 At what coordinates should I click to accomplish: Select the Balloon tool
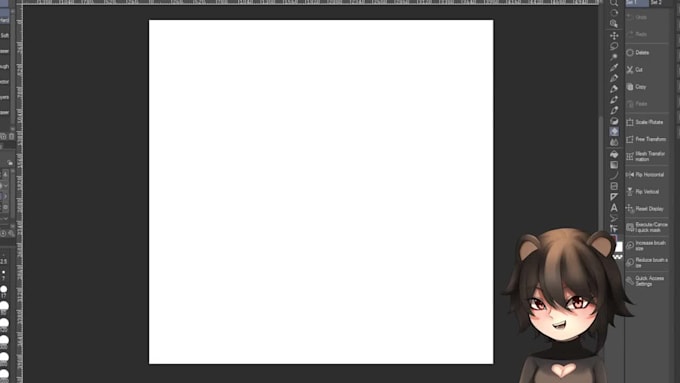tap(614, 218)
